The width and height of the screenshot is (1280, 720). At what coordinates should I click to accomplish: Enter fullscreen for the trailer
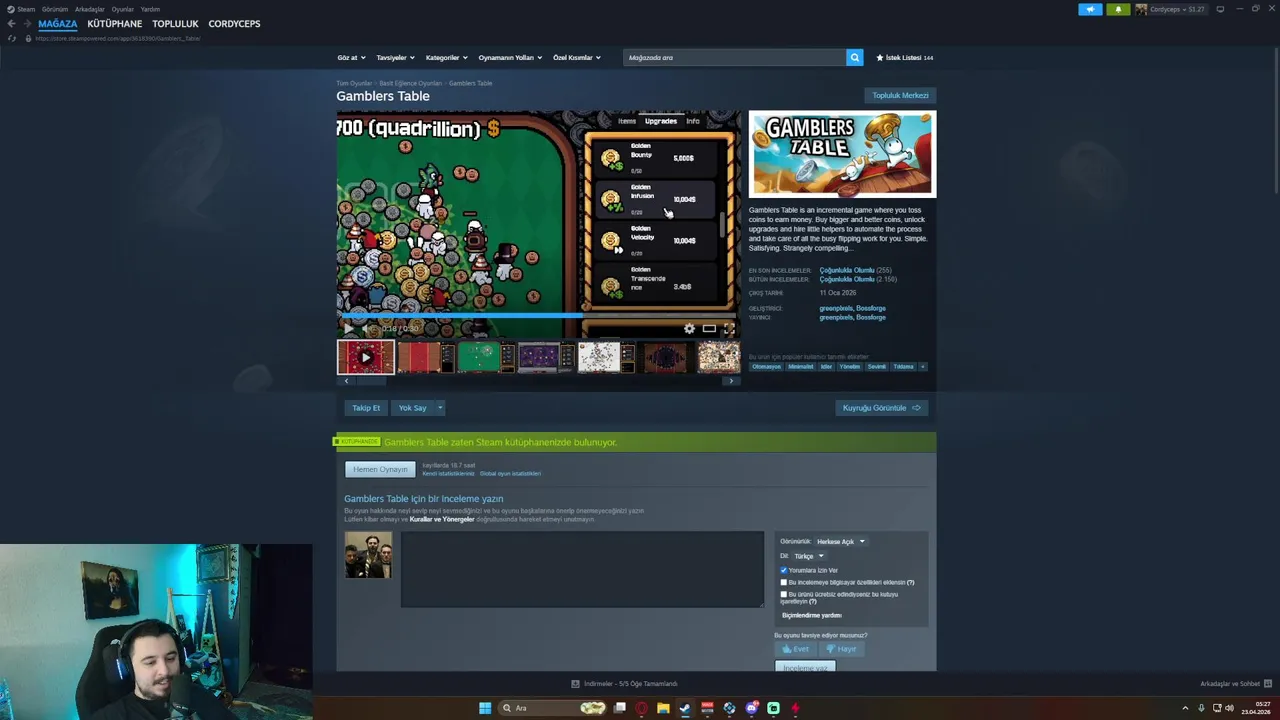[x=729, y=328]
